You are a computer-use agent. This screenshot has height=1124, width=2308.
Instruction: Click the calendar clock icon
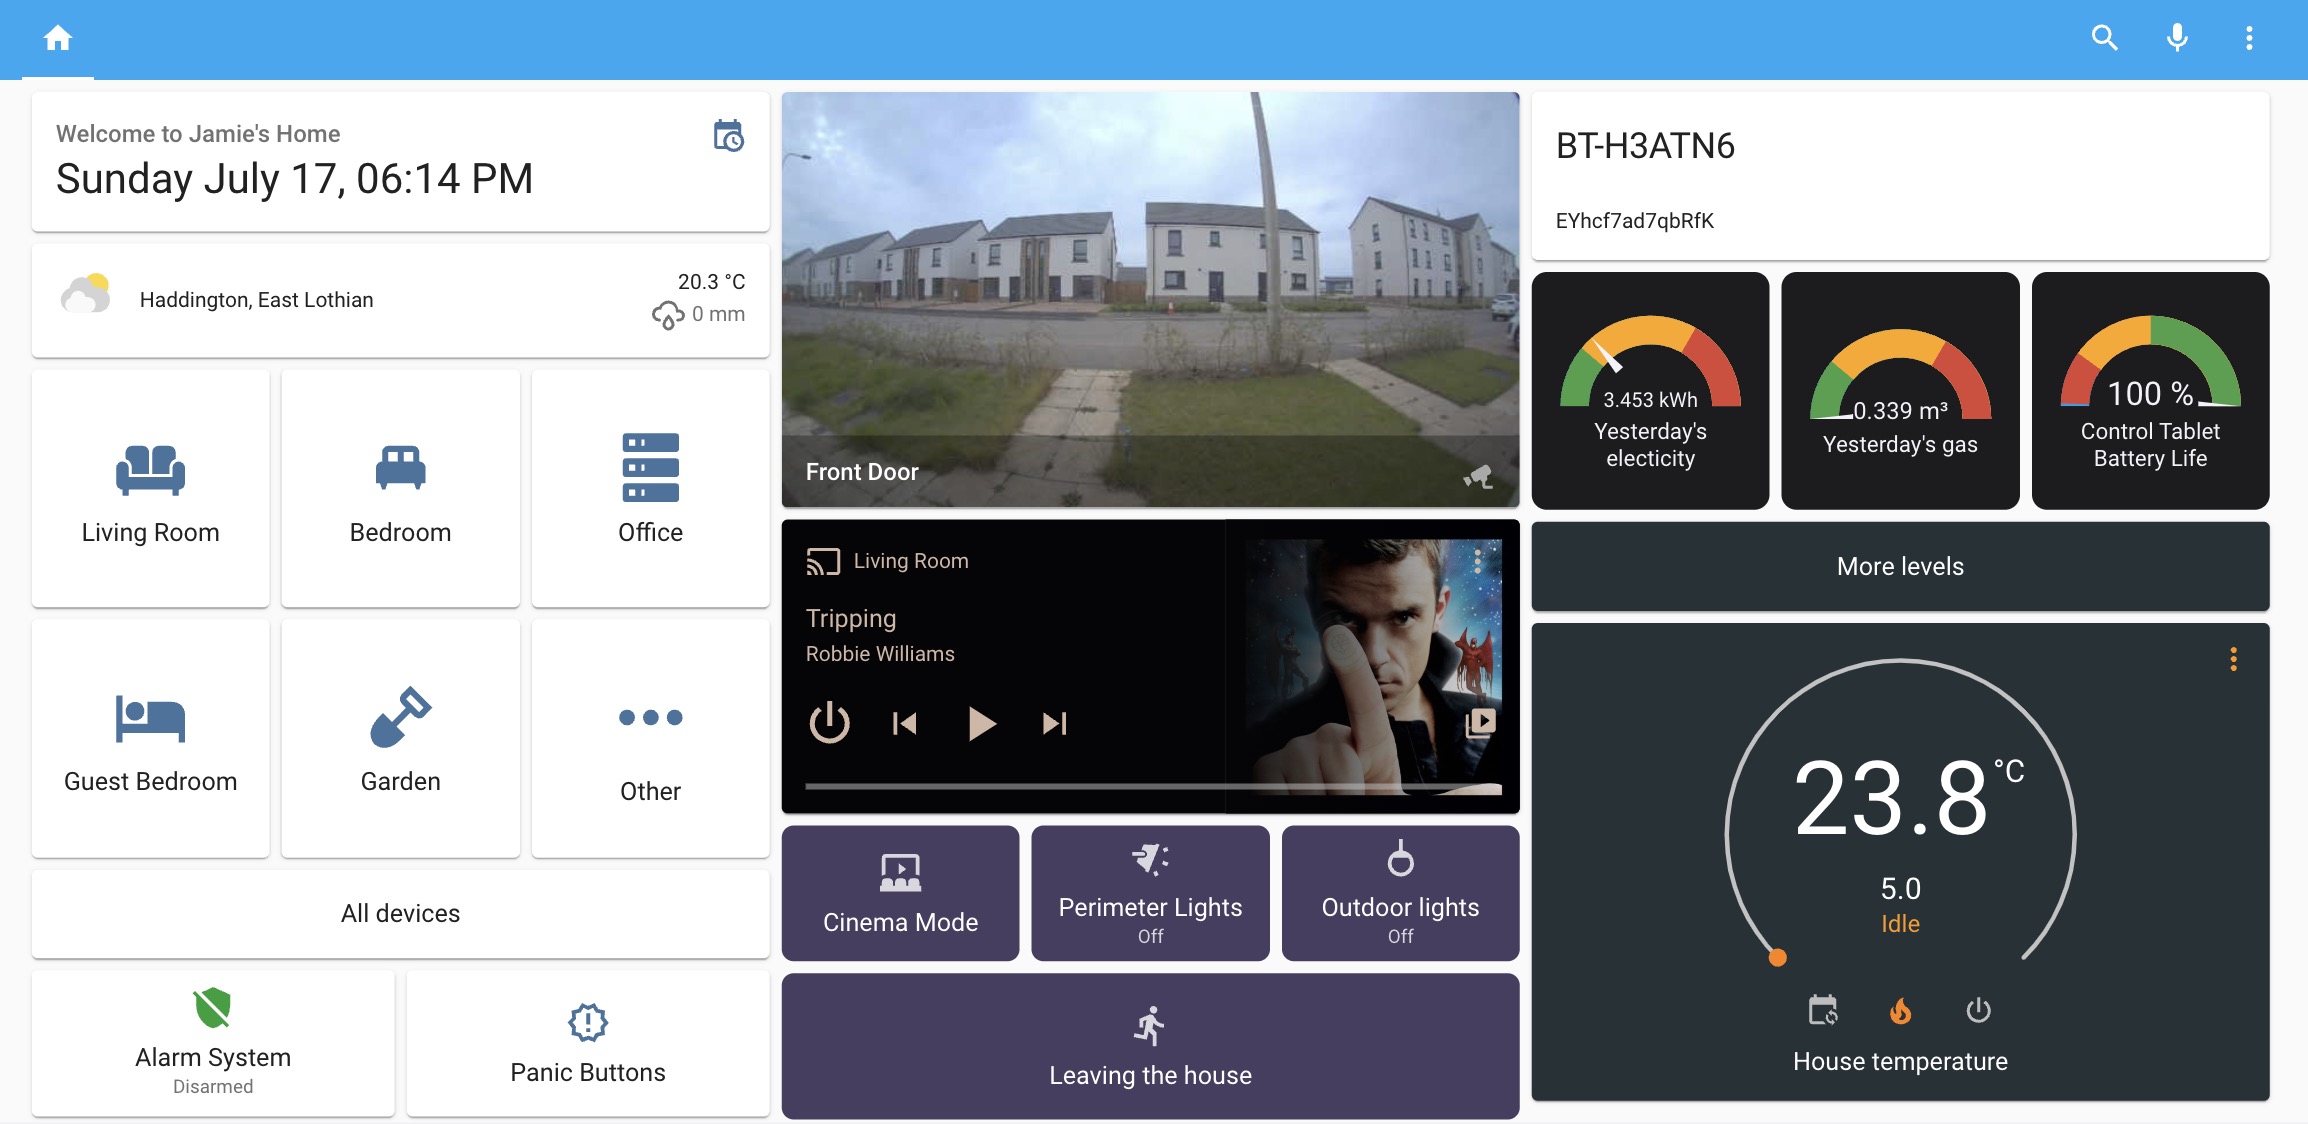[x=728, y=135]
